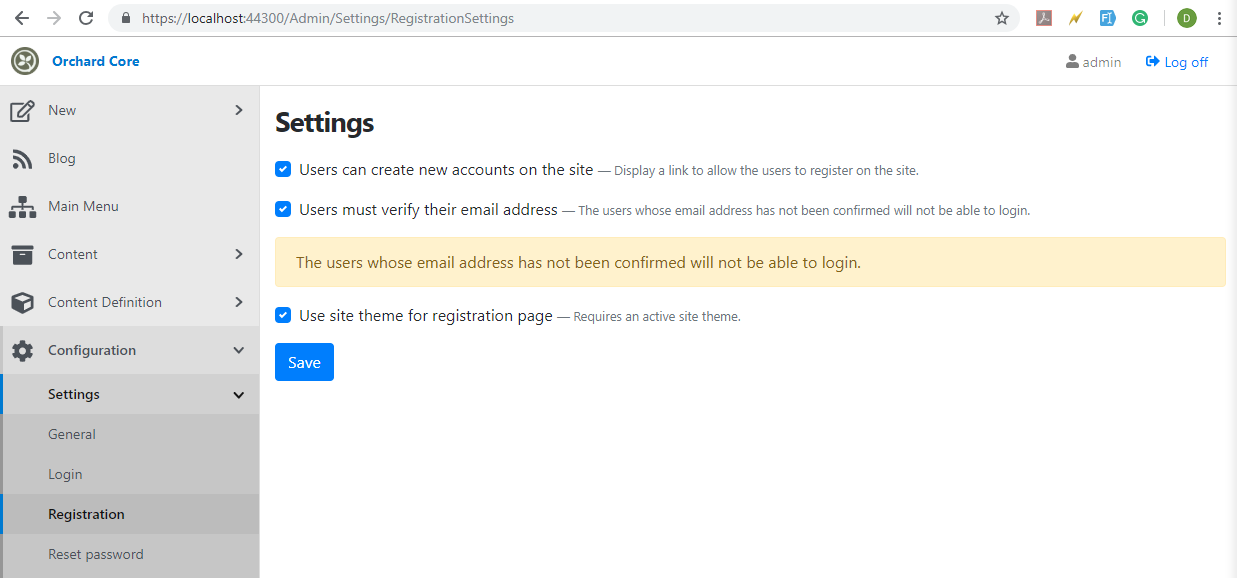Click the New edit-pencil icon in sidebar

22,110
